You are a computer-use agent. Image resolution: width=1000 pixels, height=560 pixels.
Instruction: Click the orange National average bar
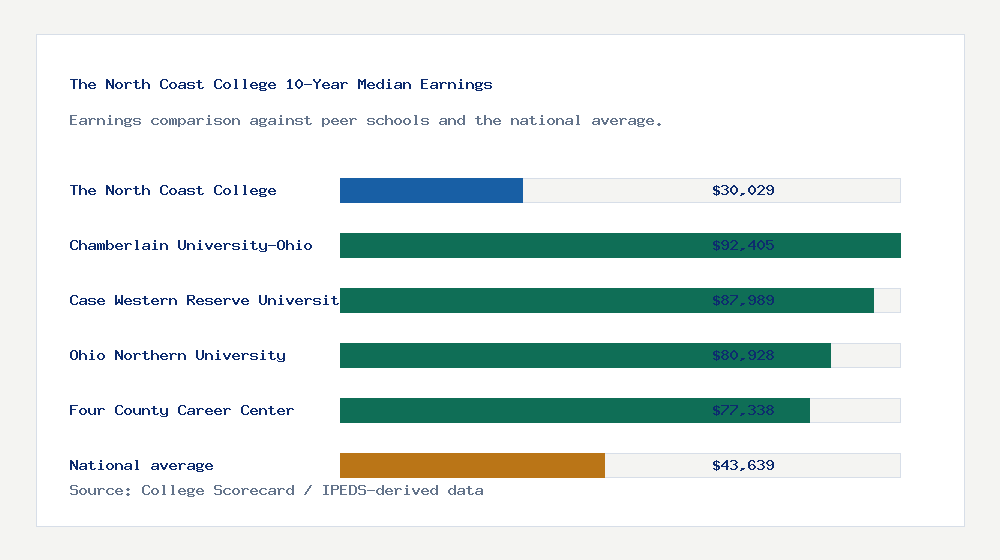pyautogui.click(x=472, y=466)
